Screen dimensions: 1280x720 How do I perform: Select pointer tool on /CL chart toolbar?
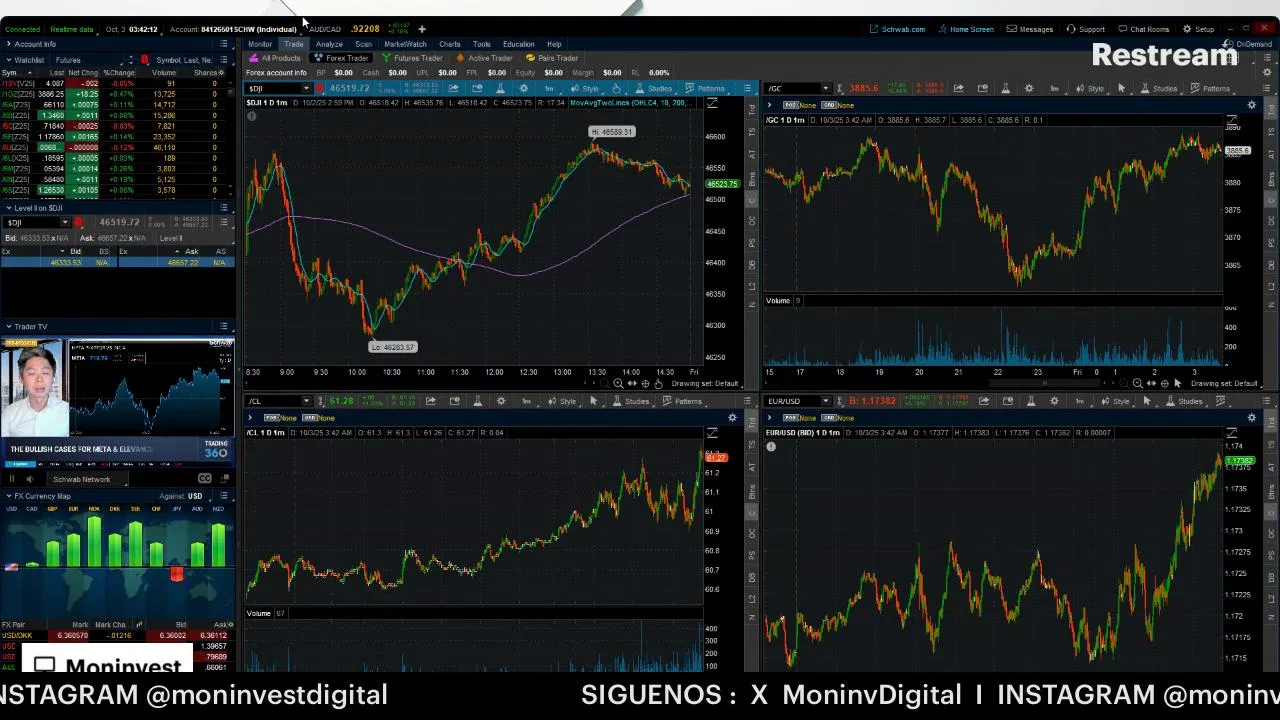point(593,401)
